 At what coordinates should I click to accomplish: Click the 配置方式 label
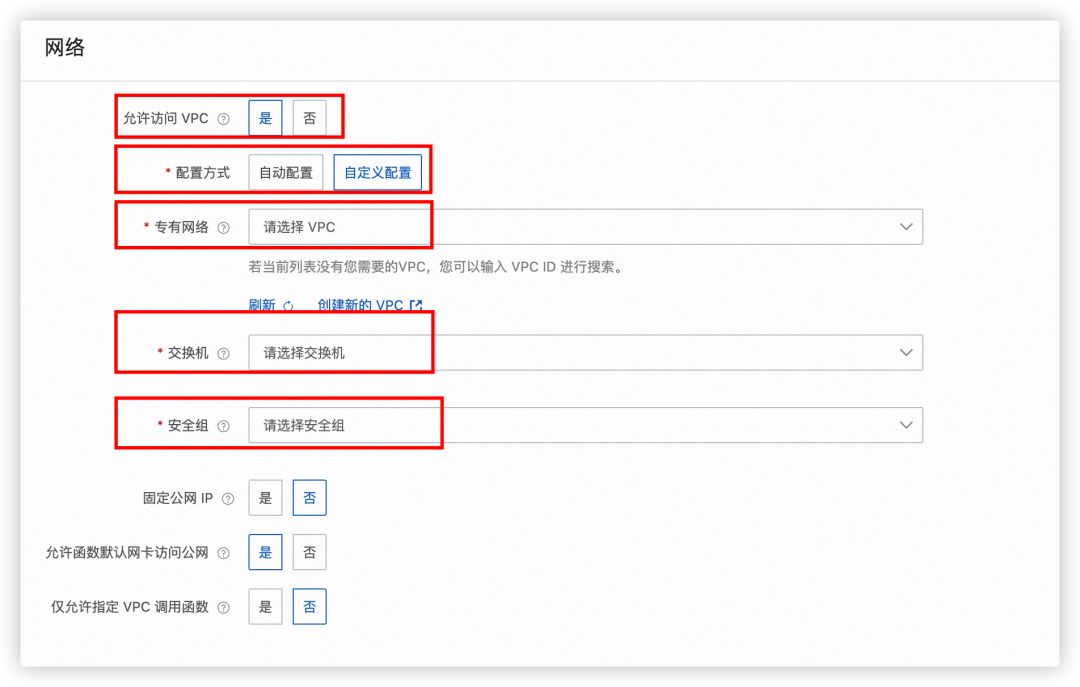[202, 173]
